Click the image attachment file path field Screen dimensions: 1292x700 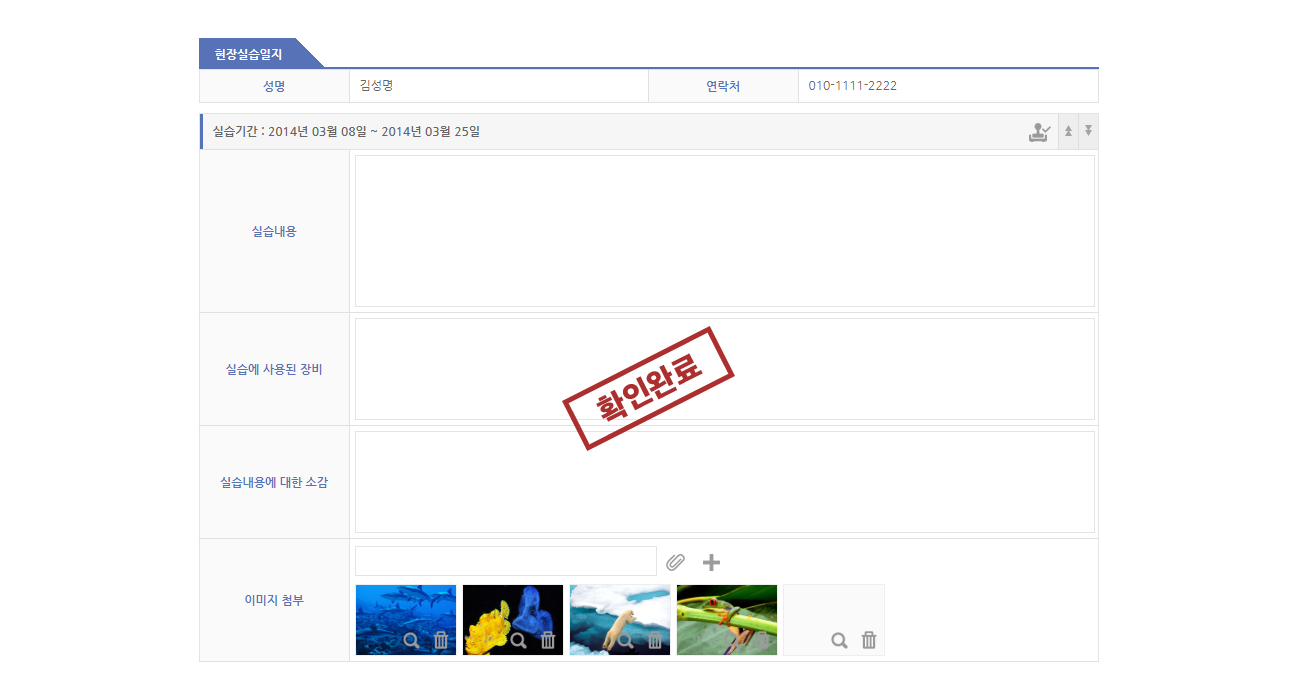505,561
